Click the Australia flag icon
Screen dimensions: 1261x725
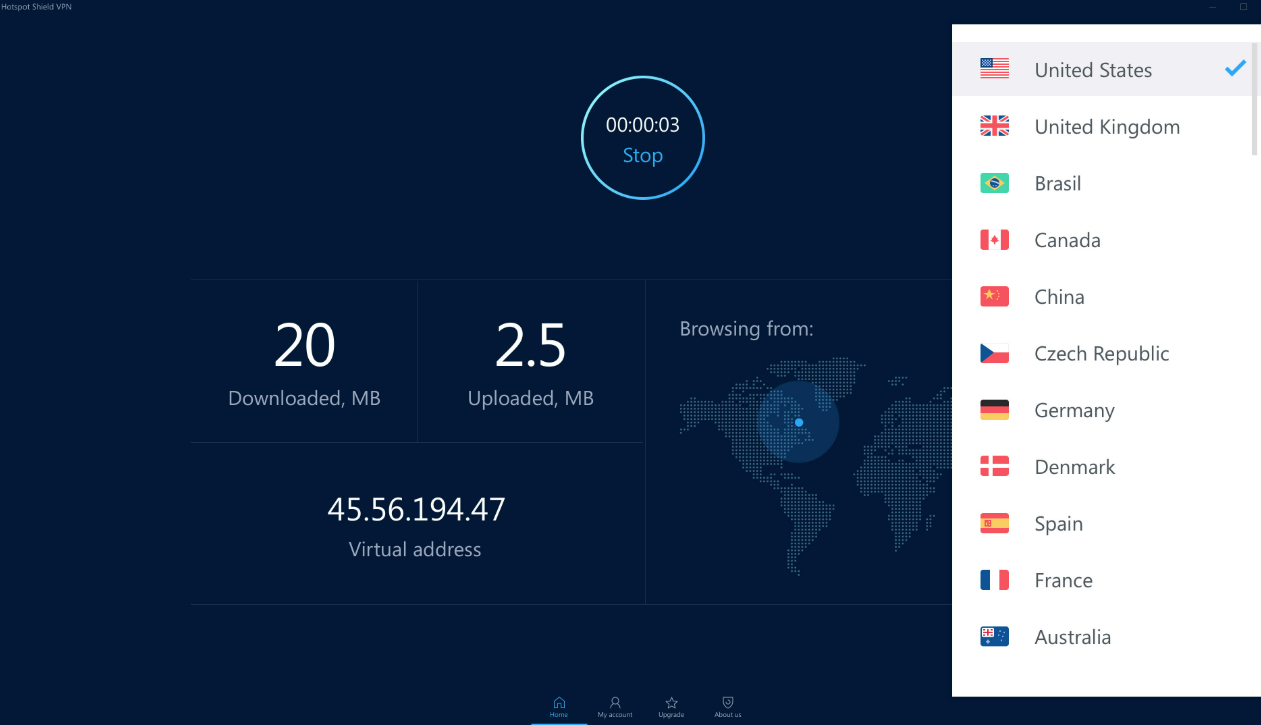994,637
